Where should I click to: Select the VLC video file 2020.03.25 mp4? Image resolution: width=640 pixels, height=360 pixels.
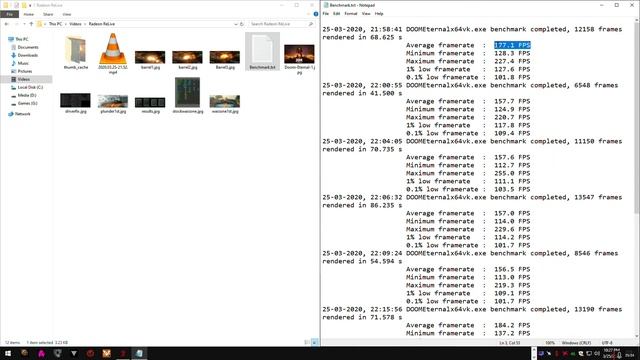[x=113, y=52]
